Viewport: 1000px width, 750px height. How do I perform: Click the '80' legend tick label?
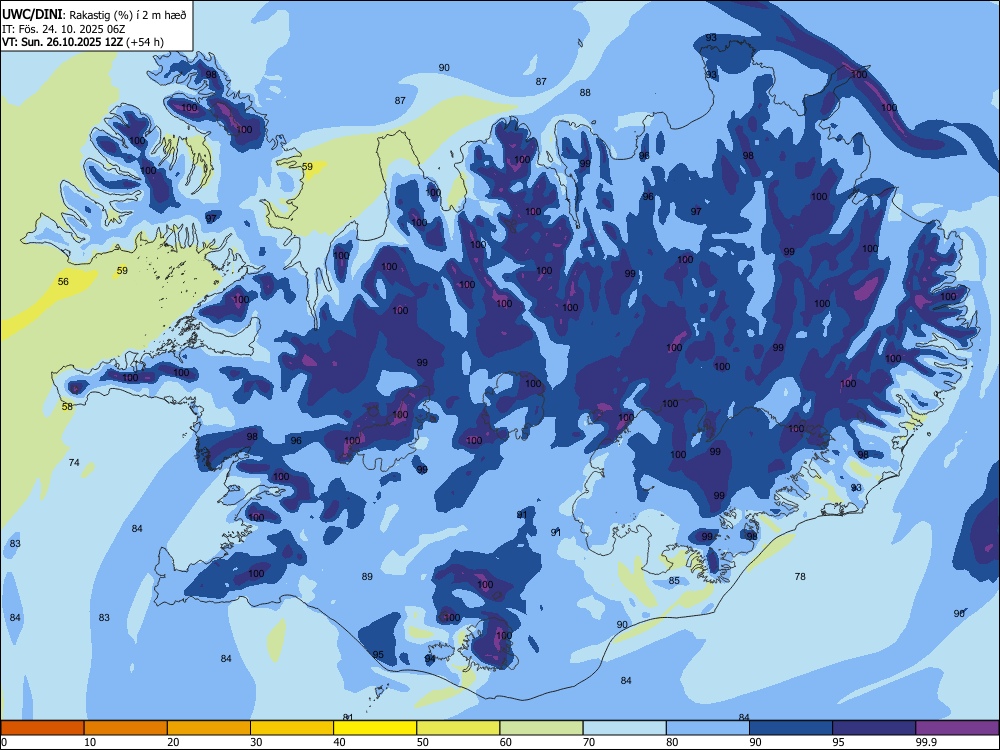click(x=672, y=742)
